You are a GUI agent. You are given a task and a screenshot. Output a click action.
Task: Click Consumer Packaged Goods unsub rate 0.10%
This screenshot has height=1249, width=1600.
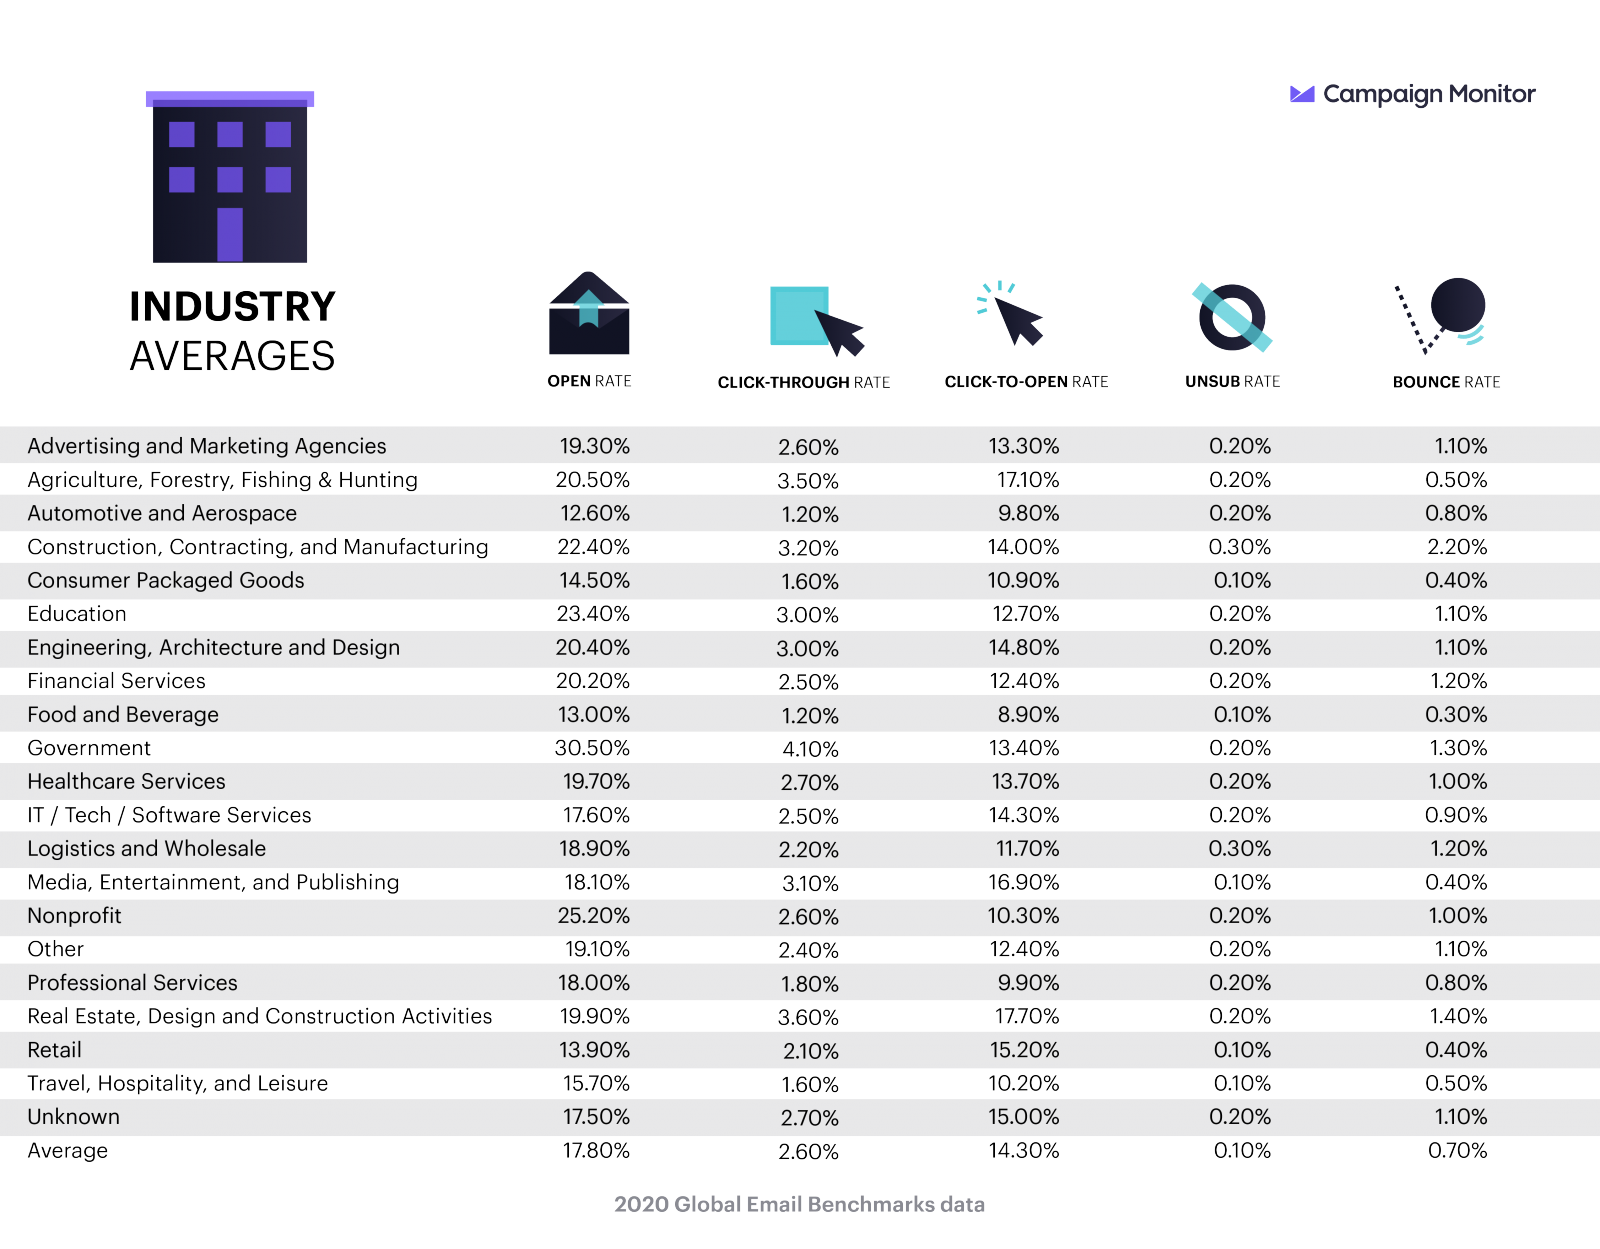coord(1242,581)
